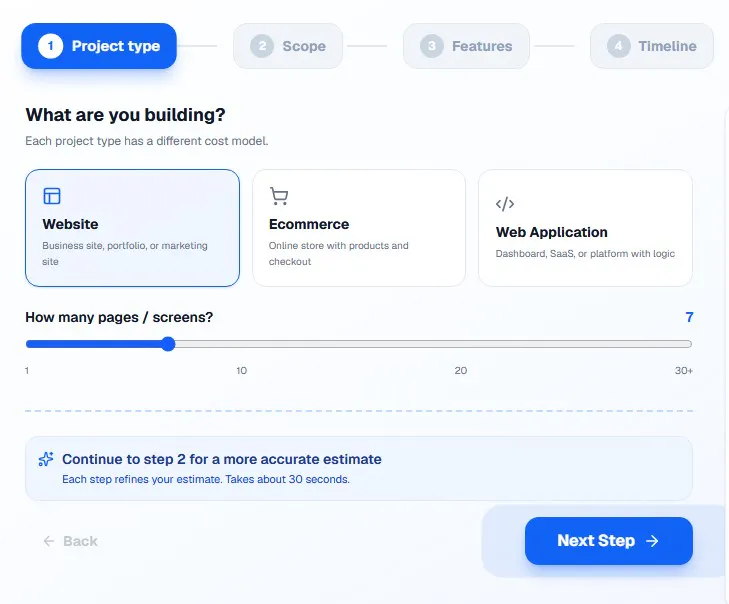Click the Next Step button
729x604 pixels.
tap(609, 541)
